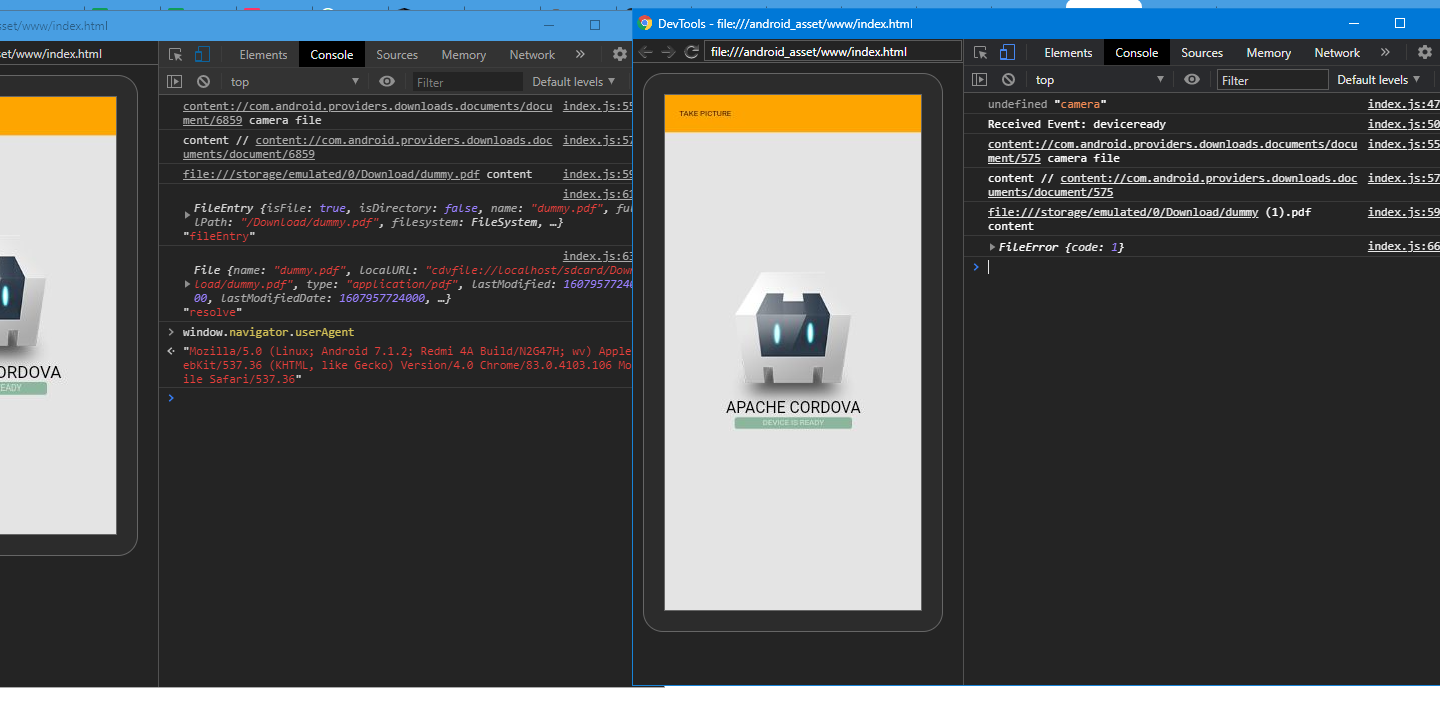Viewport: 1440px width, 703px height.
Task: Click the 'DEVICE IS READY' label in right preview
Action: pyautogui.click(x=793, y=423)
